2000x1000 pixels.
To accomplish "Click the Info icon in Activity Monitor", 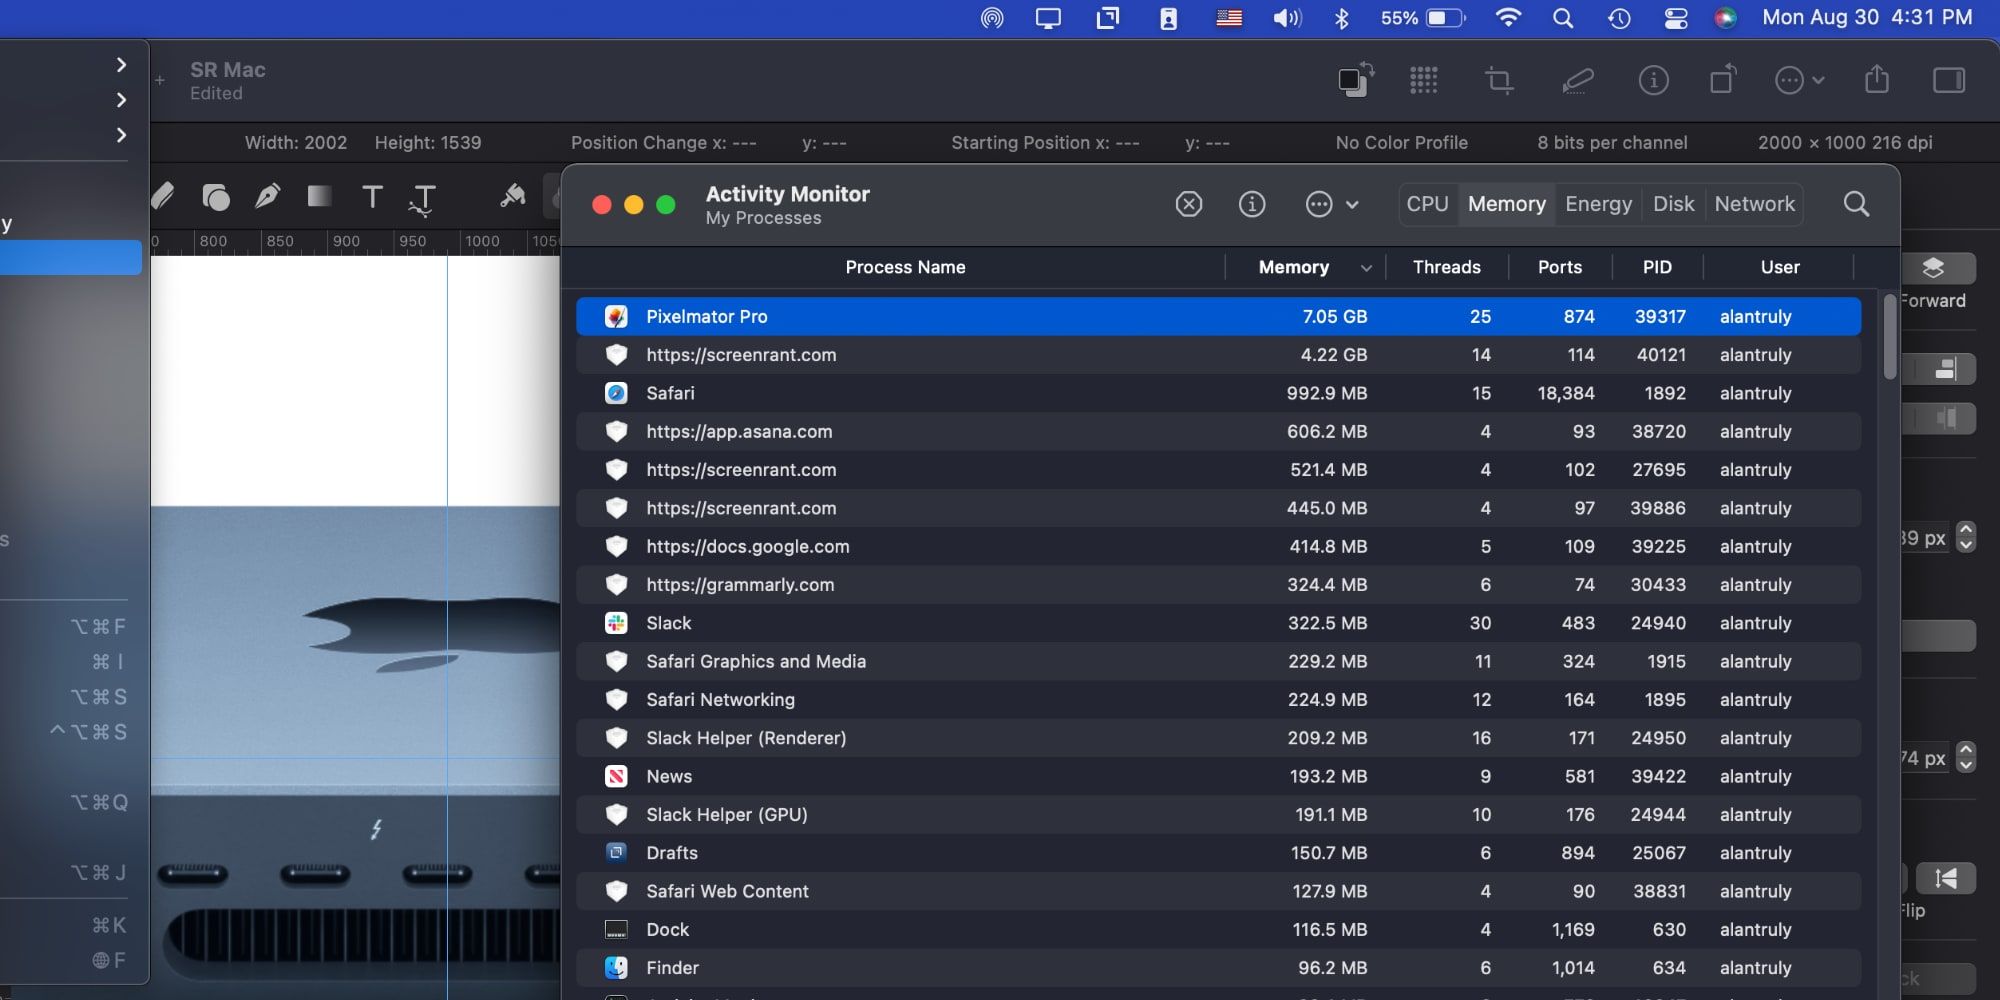I will (1252, 204).
